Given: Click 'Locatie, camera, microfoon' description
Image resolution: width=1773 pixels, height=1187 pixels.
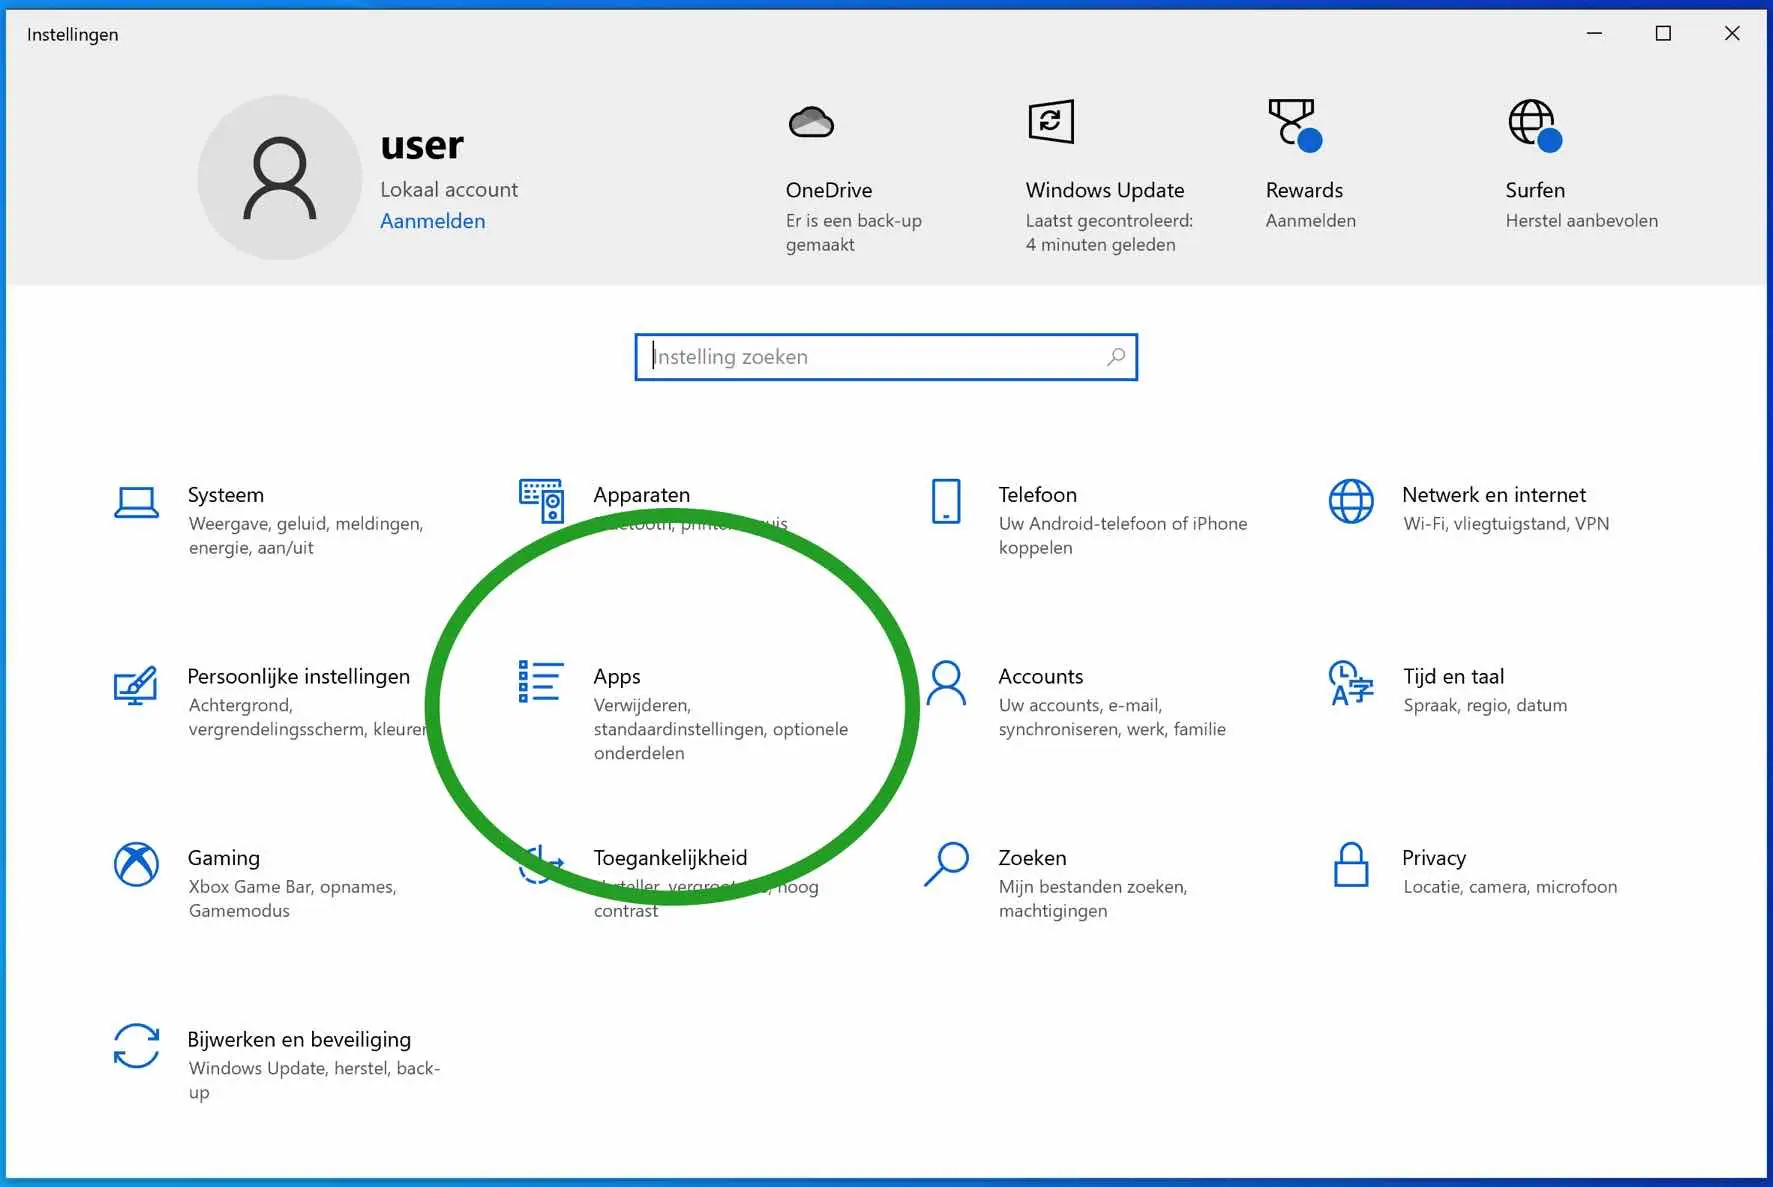Looking at the screenshot, I should click(1510, 887).
